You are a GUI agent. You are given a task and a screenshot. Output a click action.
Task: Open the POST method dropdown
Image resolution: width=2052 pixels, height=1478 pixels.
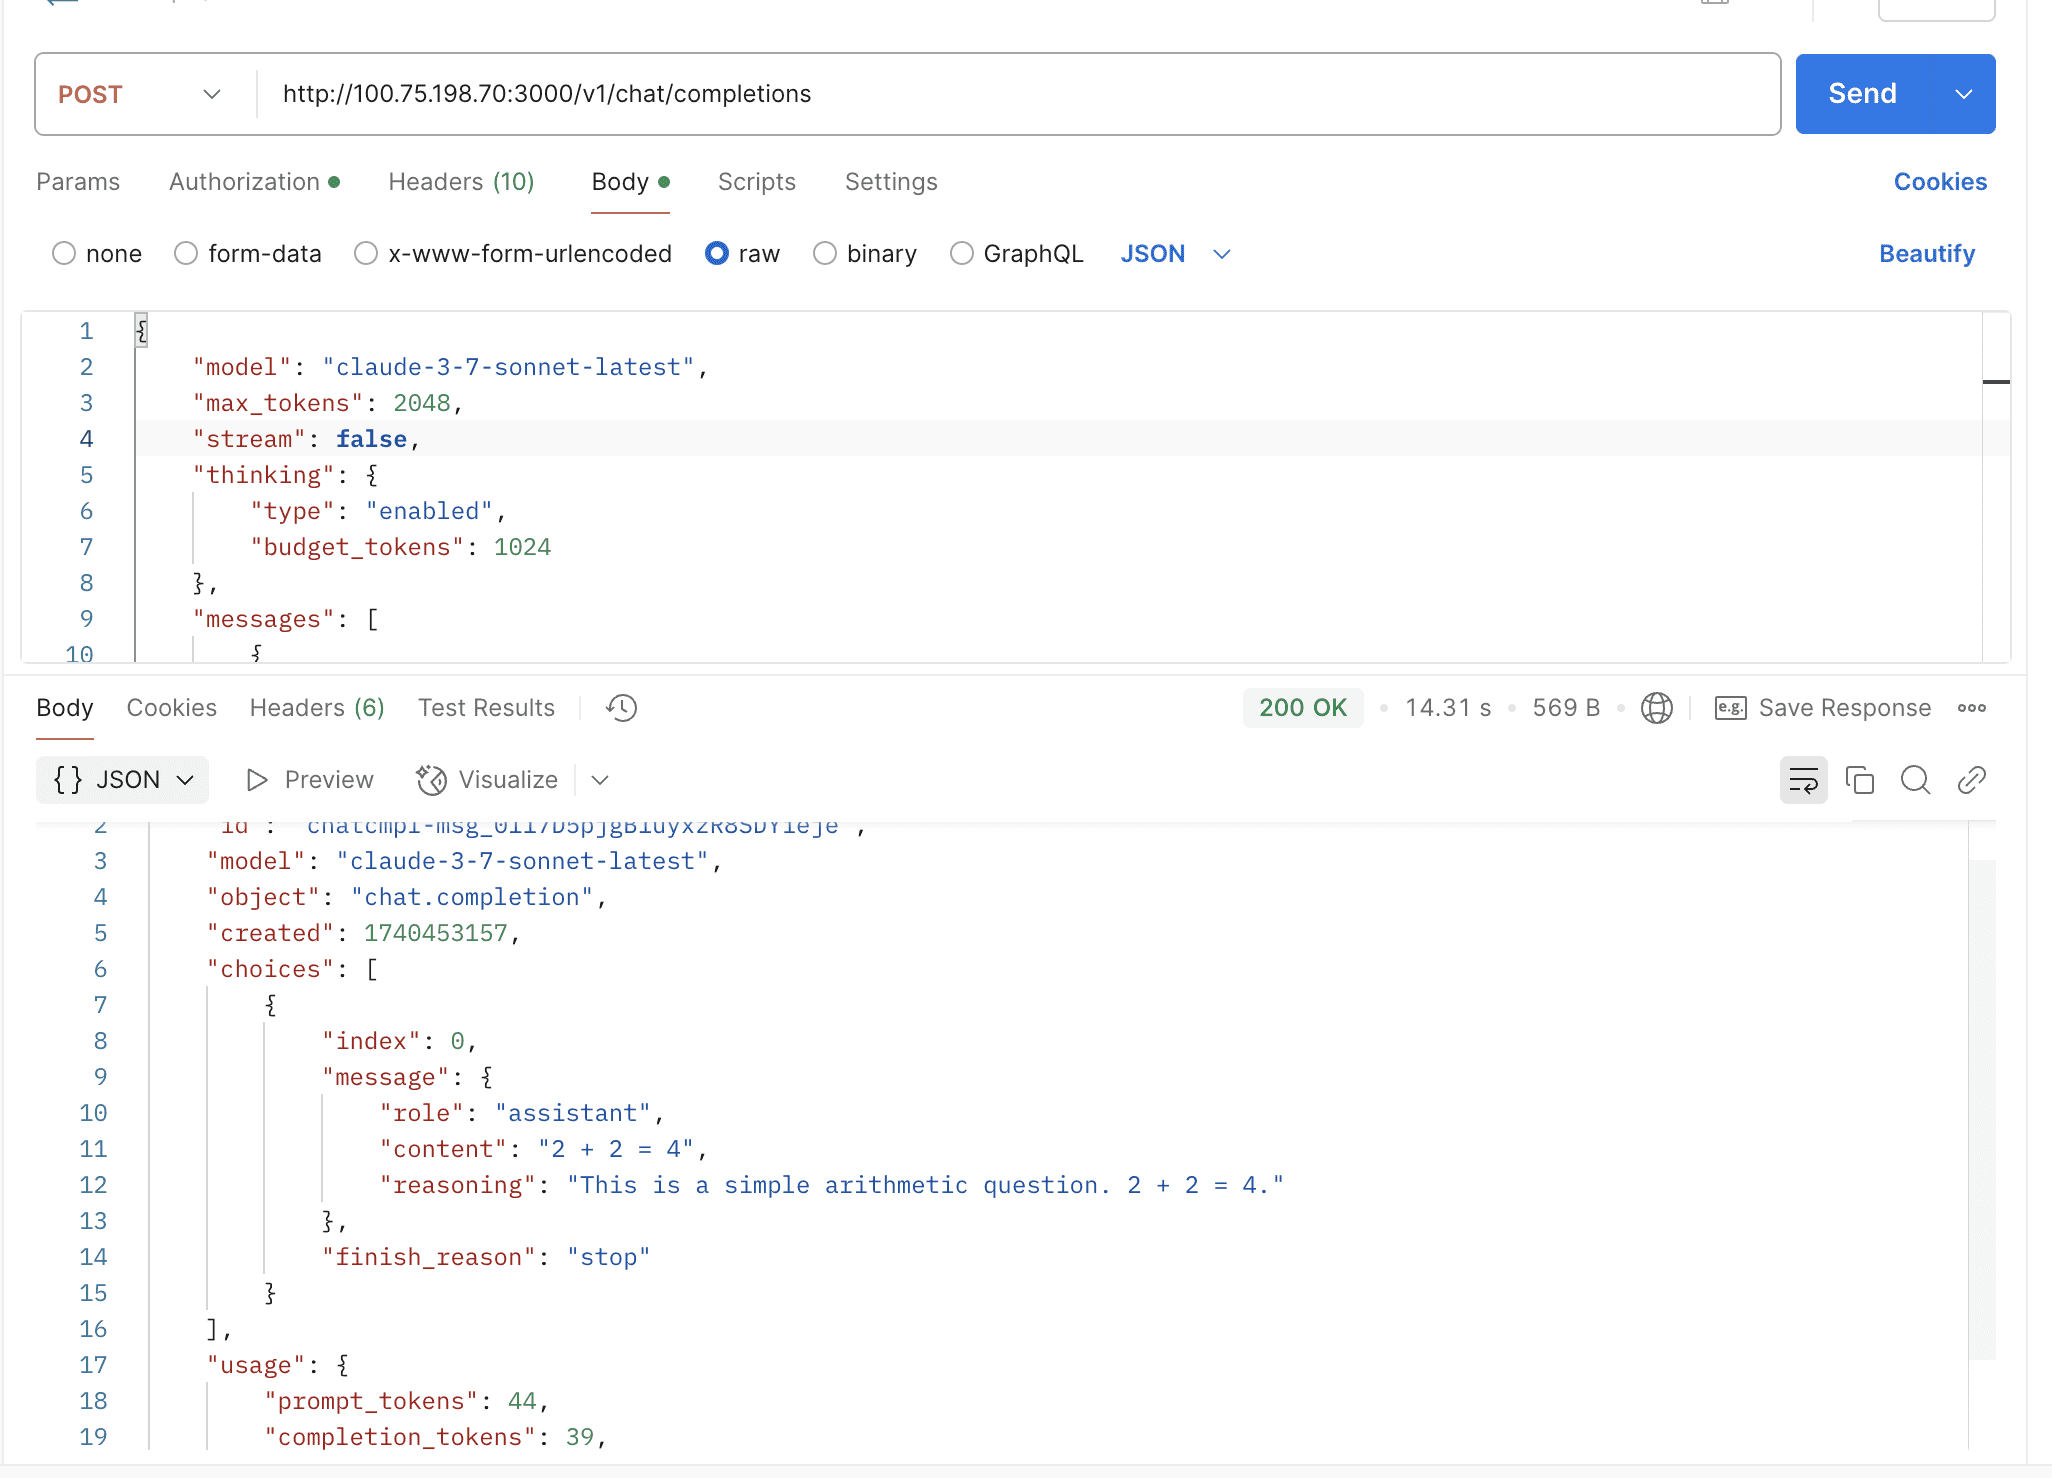pyautogui.click(x=140, y=94)
